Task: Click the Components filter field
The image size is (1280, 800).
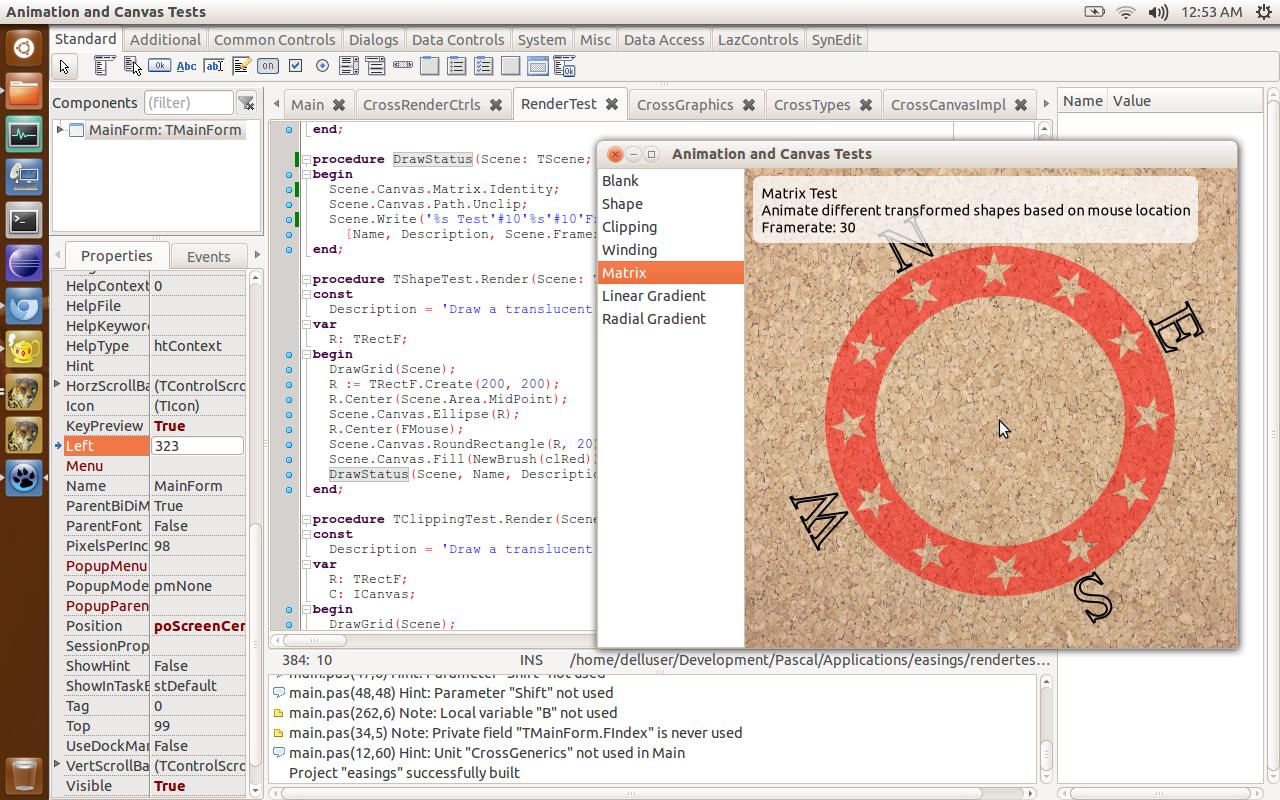Action: click(x=189, y=103)
